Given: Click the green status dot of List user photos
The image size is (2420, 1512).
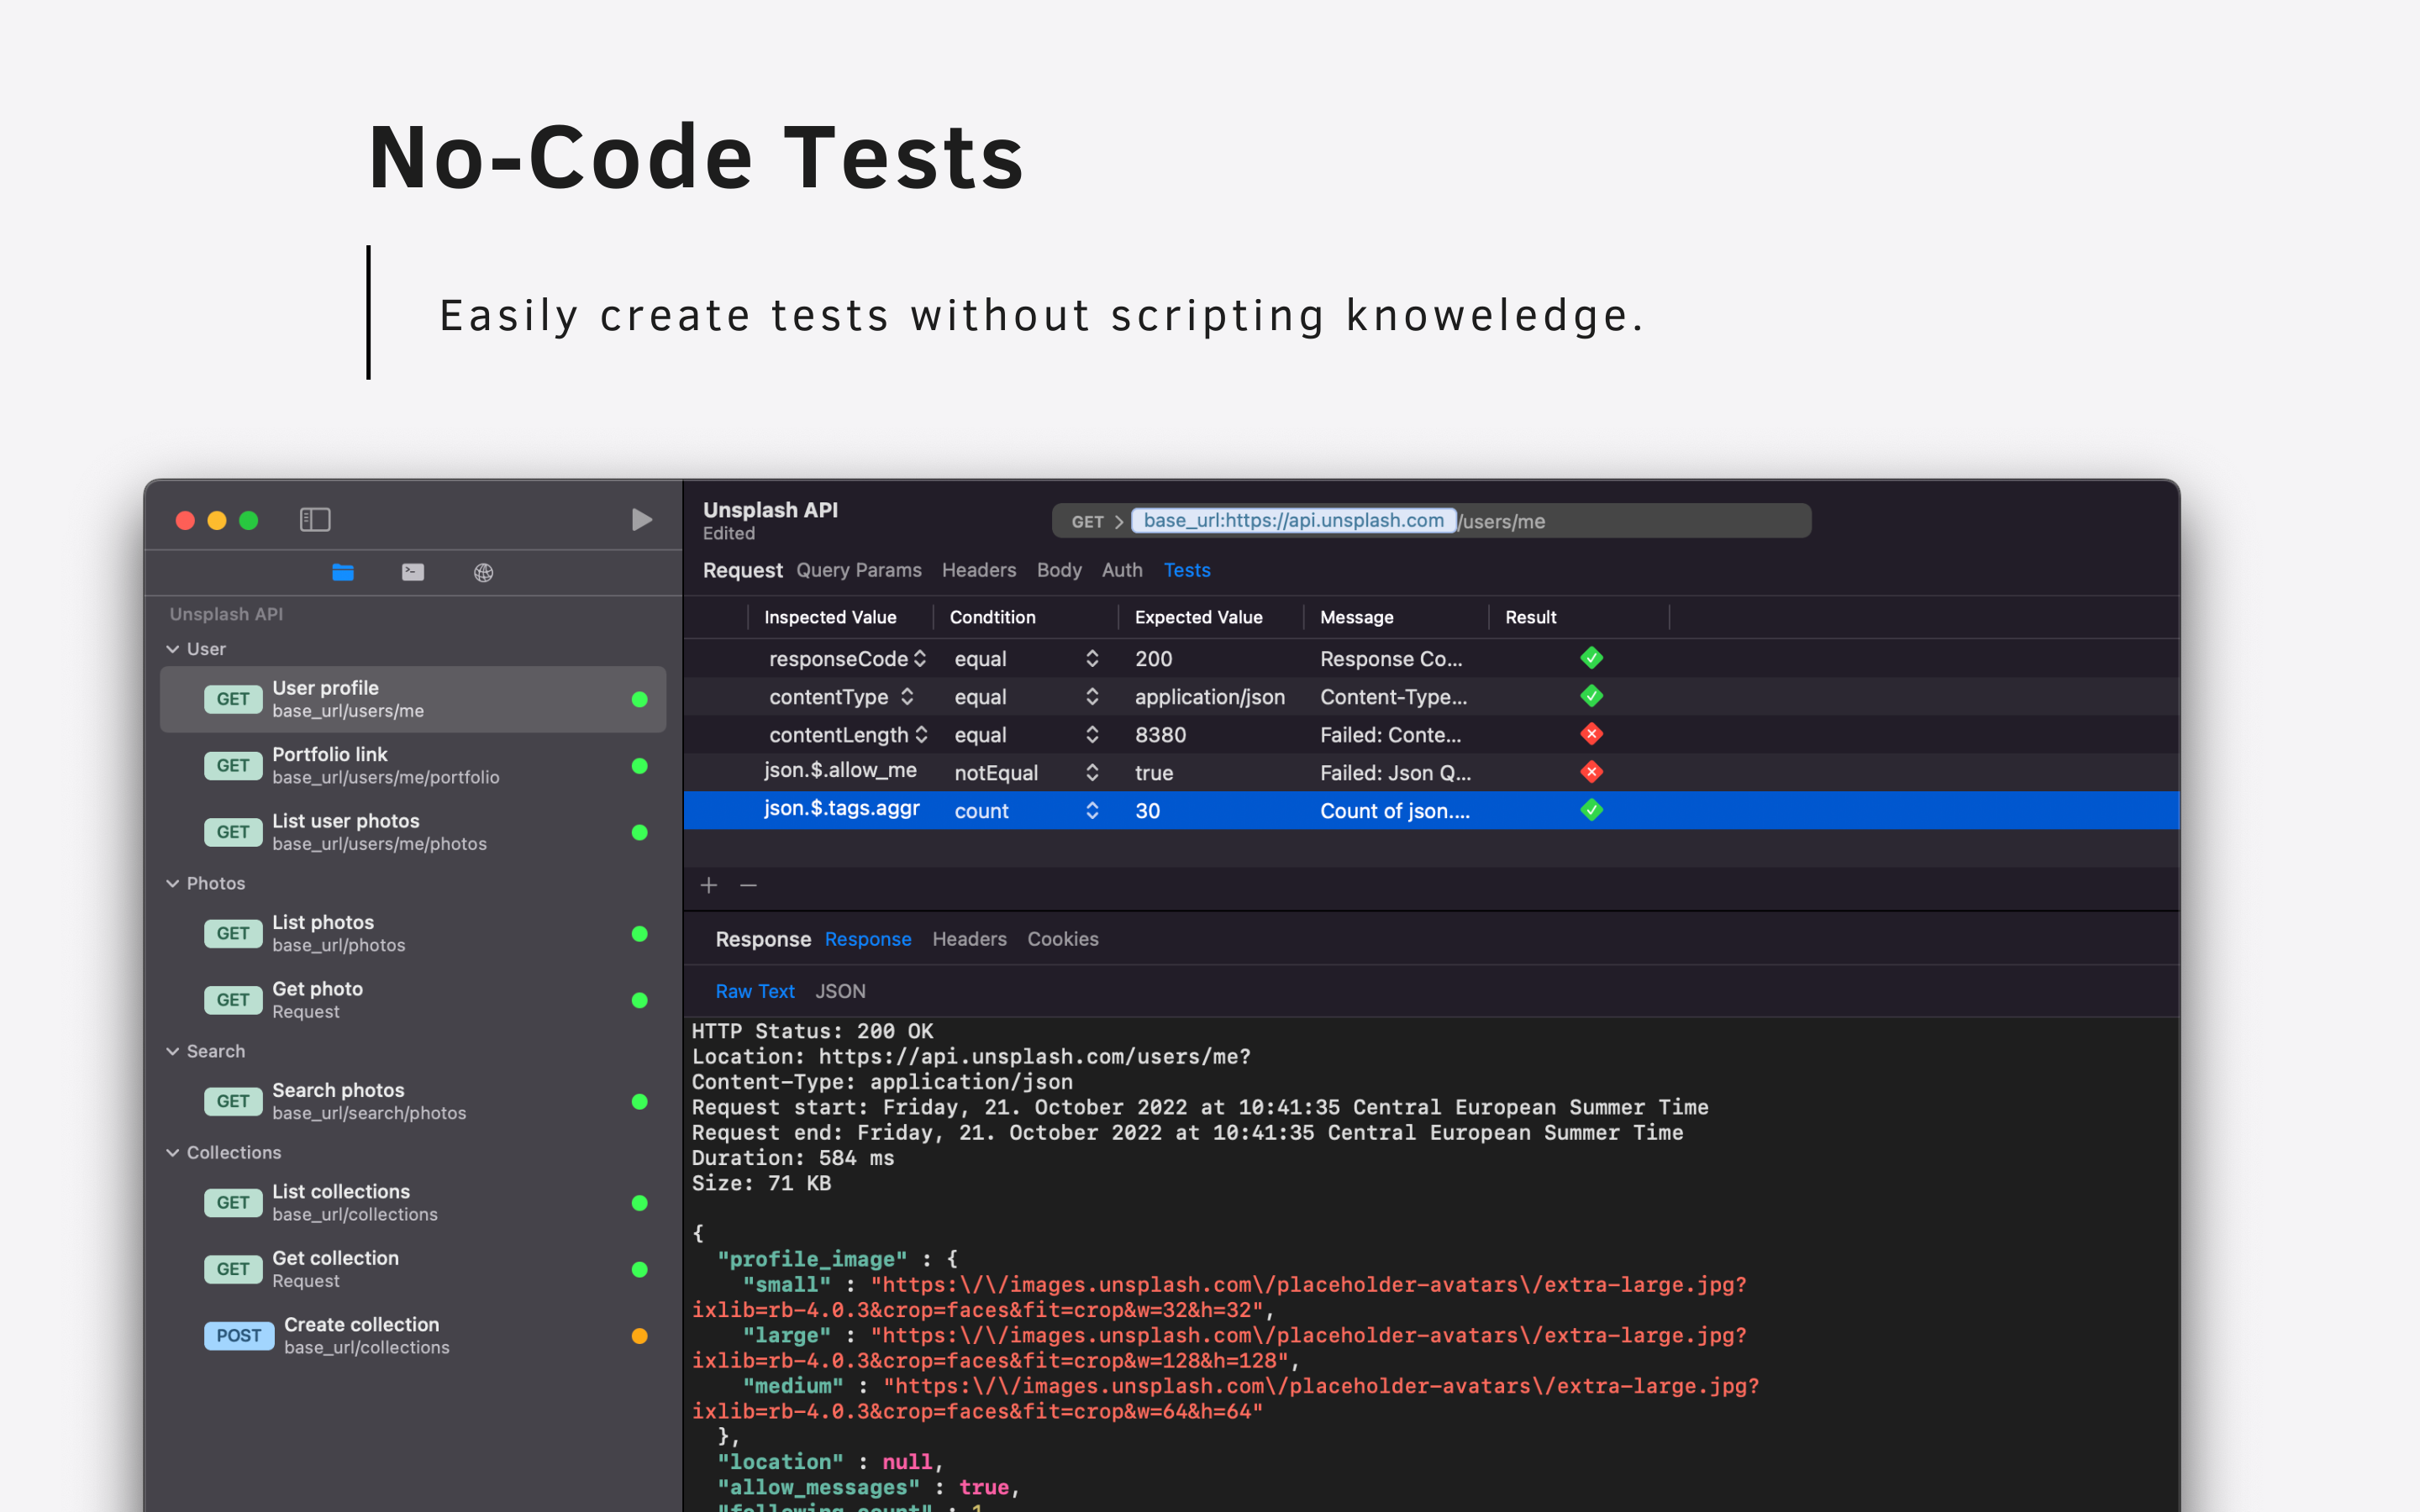Looking at the screenshot, I should (x=640, y=832).
